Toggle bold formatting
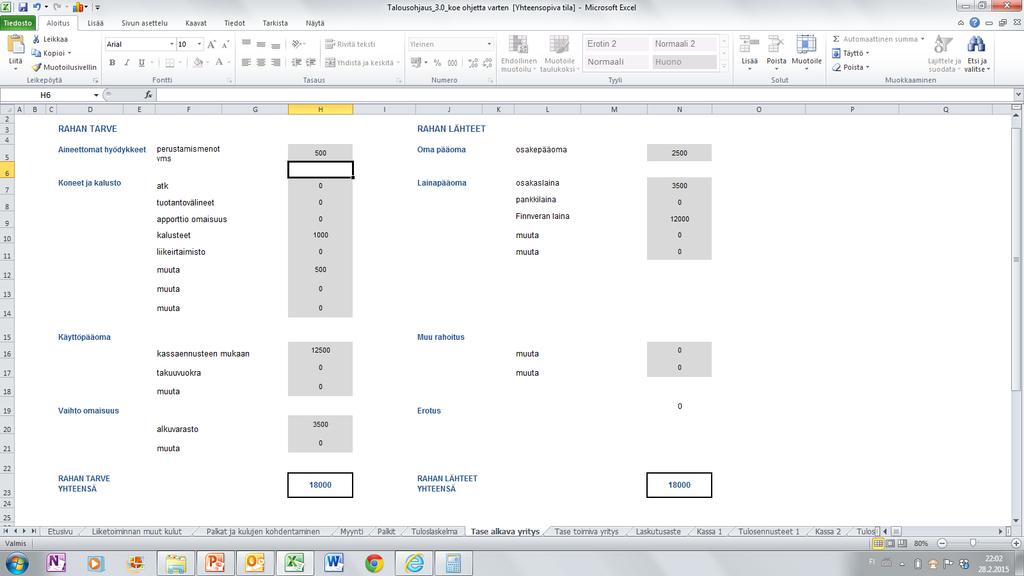Image resolution: width=1024 pixels, height=576 pixels. [x=112, y=63]
